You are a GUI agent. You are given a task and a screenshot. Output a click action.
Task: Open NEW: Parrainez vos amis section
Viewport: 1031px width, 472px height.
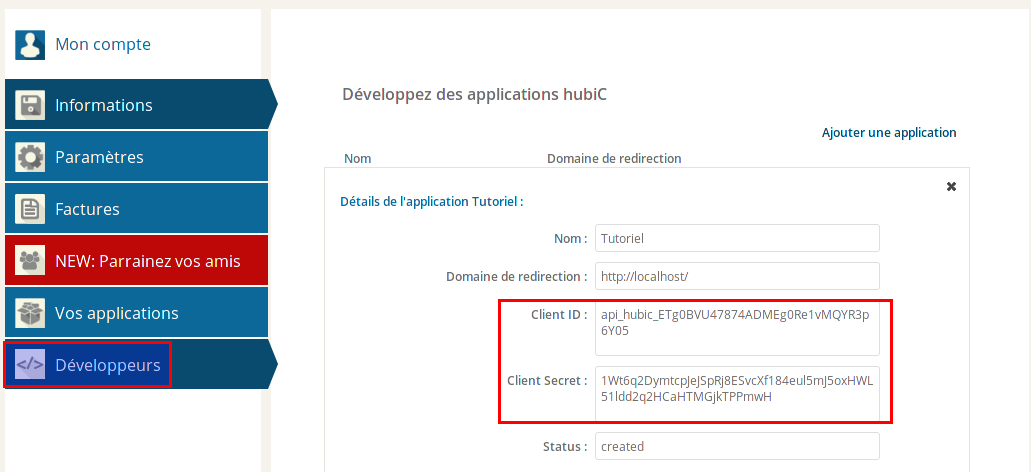137,260
